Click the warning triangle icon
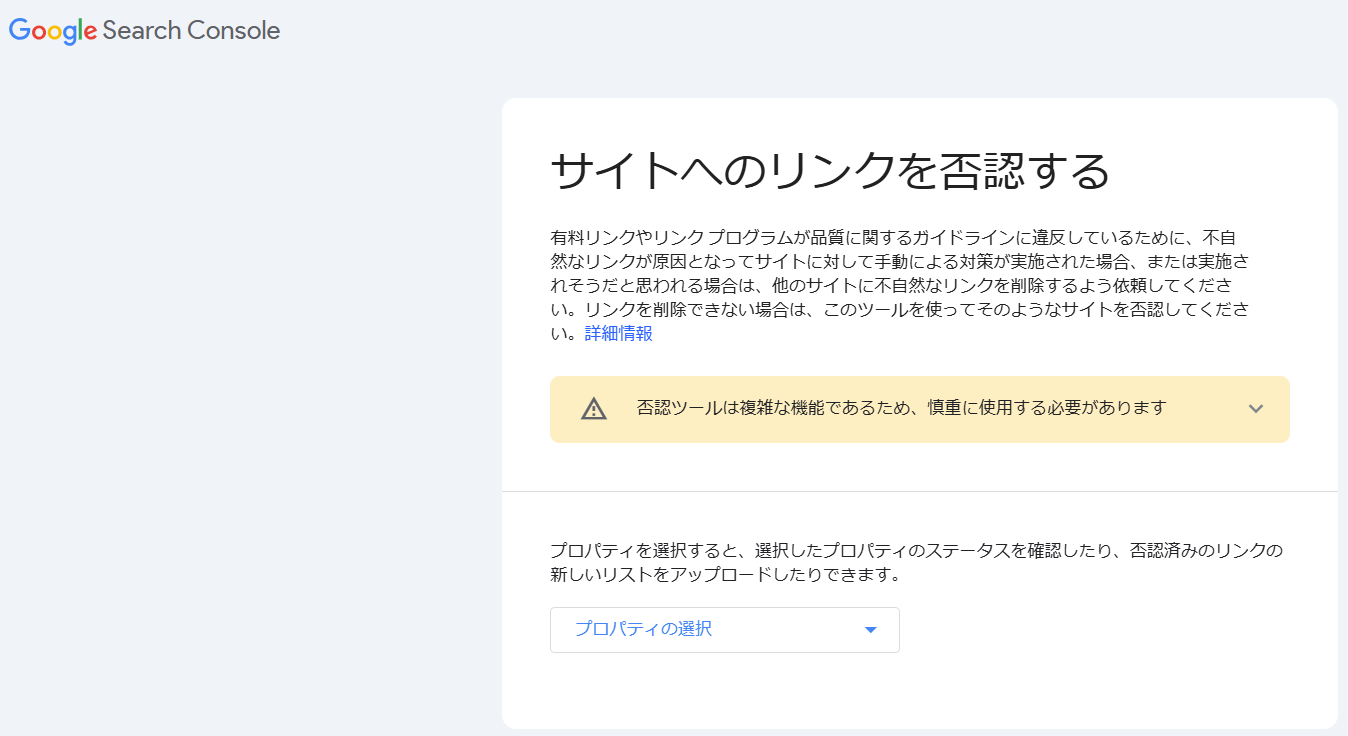This screenshot has width=1348, height=736. 594,409
